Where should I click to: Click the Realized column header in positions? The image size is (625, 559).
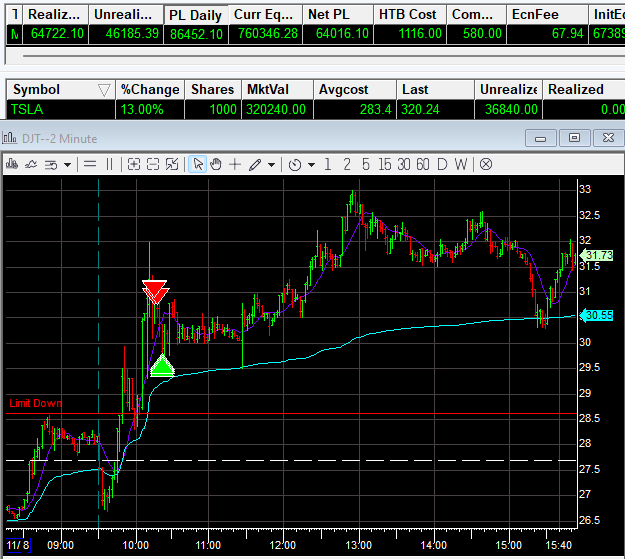tap(583, 89)
